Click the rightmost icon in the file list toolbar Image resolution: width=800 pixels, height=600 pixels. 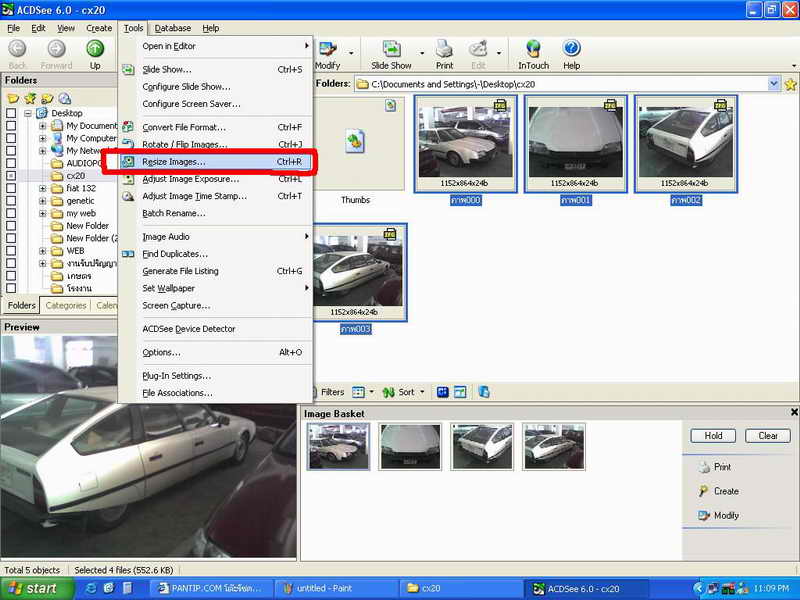point(484,392)
